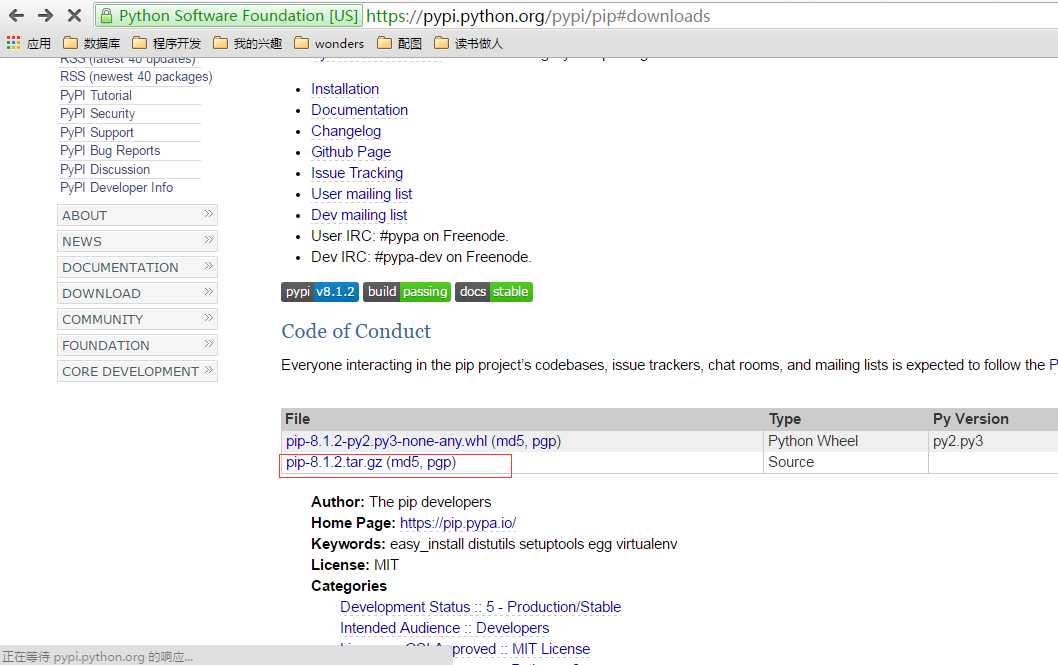This screenshot has height=665, width=1058.
Task: Click the Type column header
Action: coord(785,419)
